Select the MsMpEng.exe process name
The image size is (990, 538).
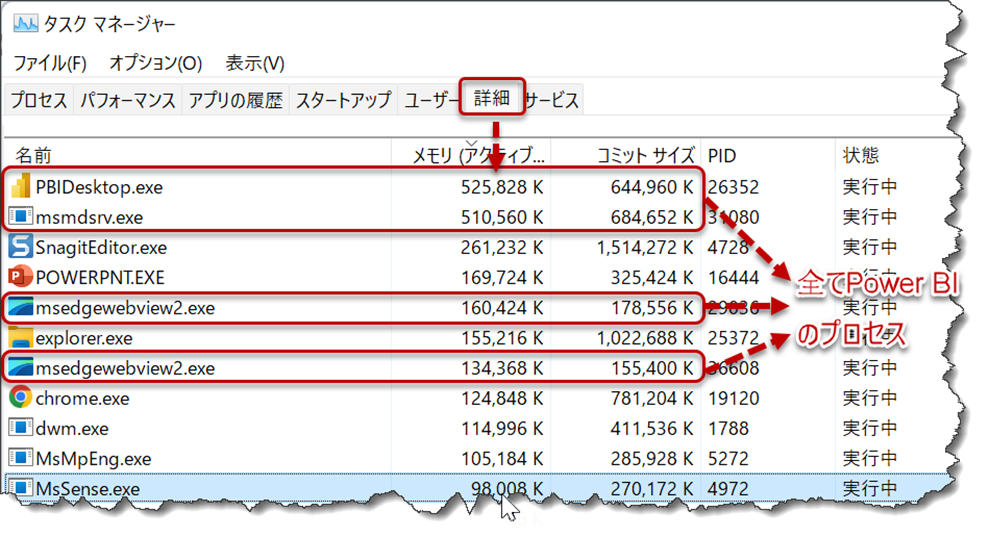pyautogui.click(x=93, y=459)
